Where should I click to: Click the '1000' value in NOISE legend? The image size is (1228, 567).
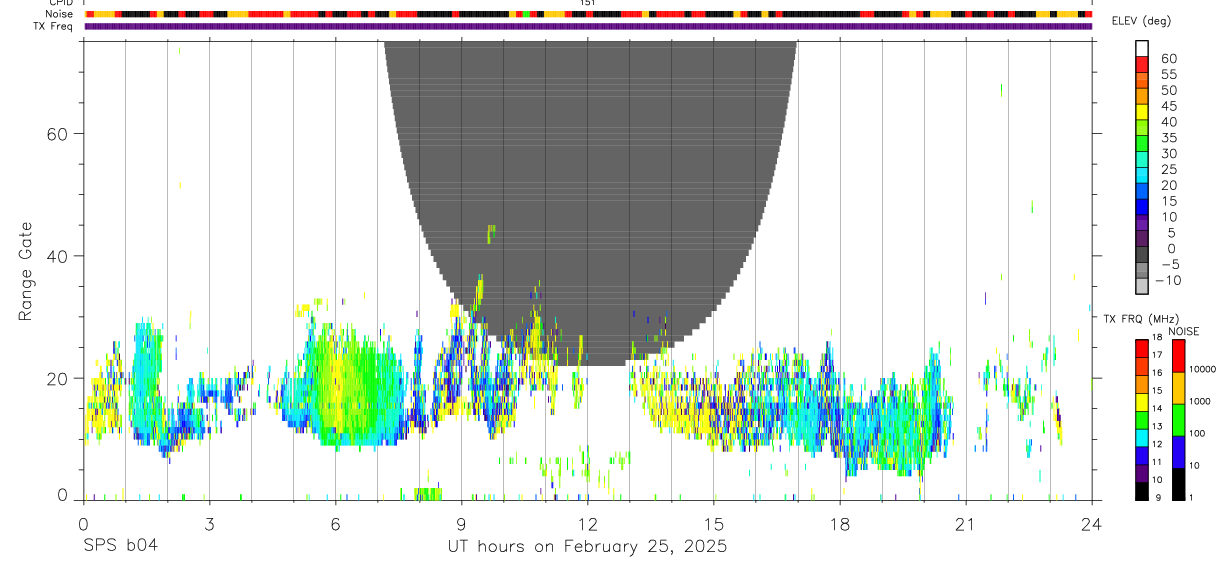pos(1200,401)
